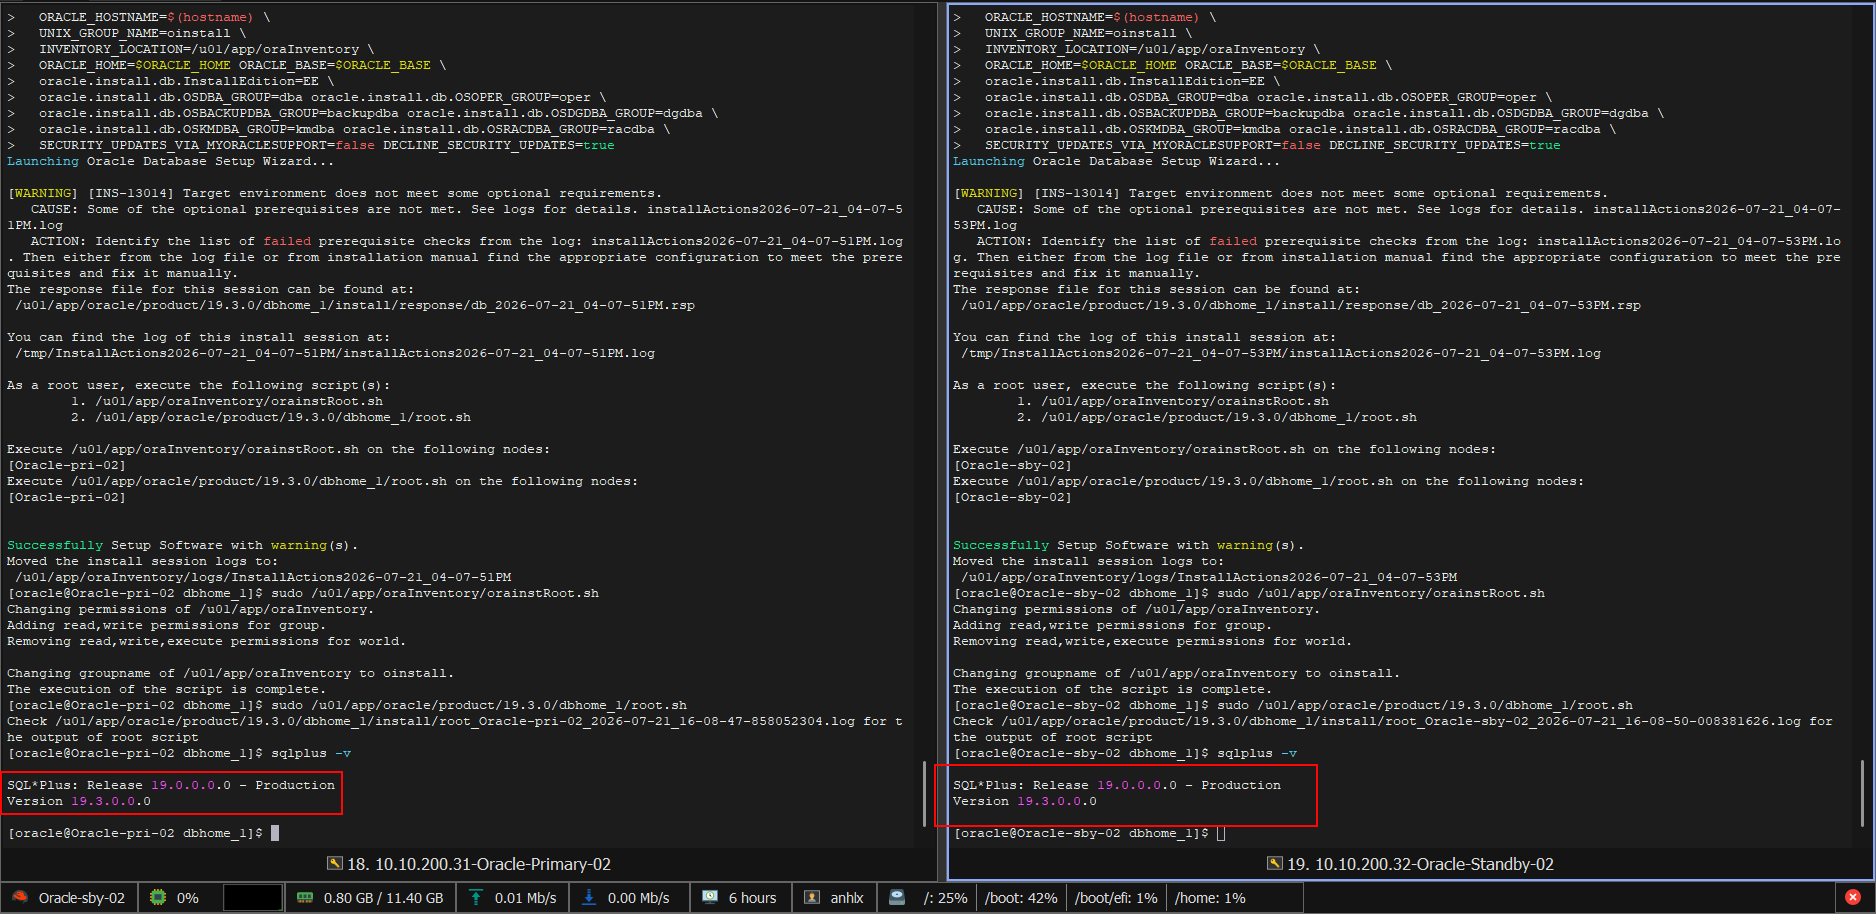Switch to tab 19. 10.10.200.32-Oracle-Standby-02
Viewport: 1876px width, 914px height.
pyautogui.click(x=1410, y=864)
